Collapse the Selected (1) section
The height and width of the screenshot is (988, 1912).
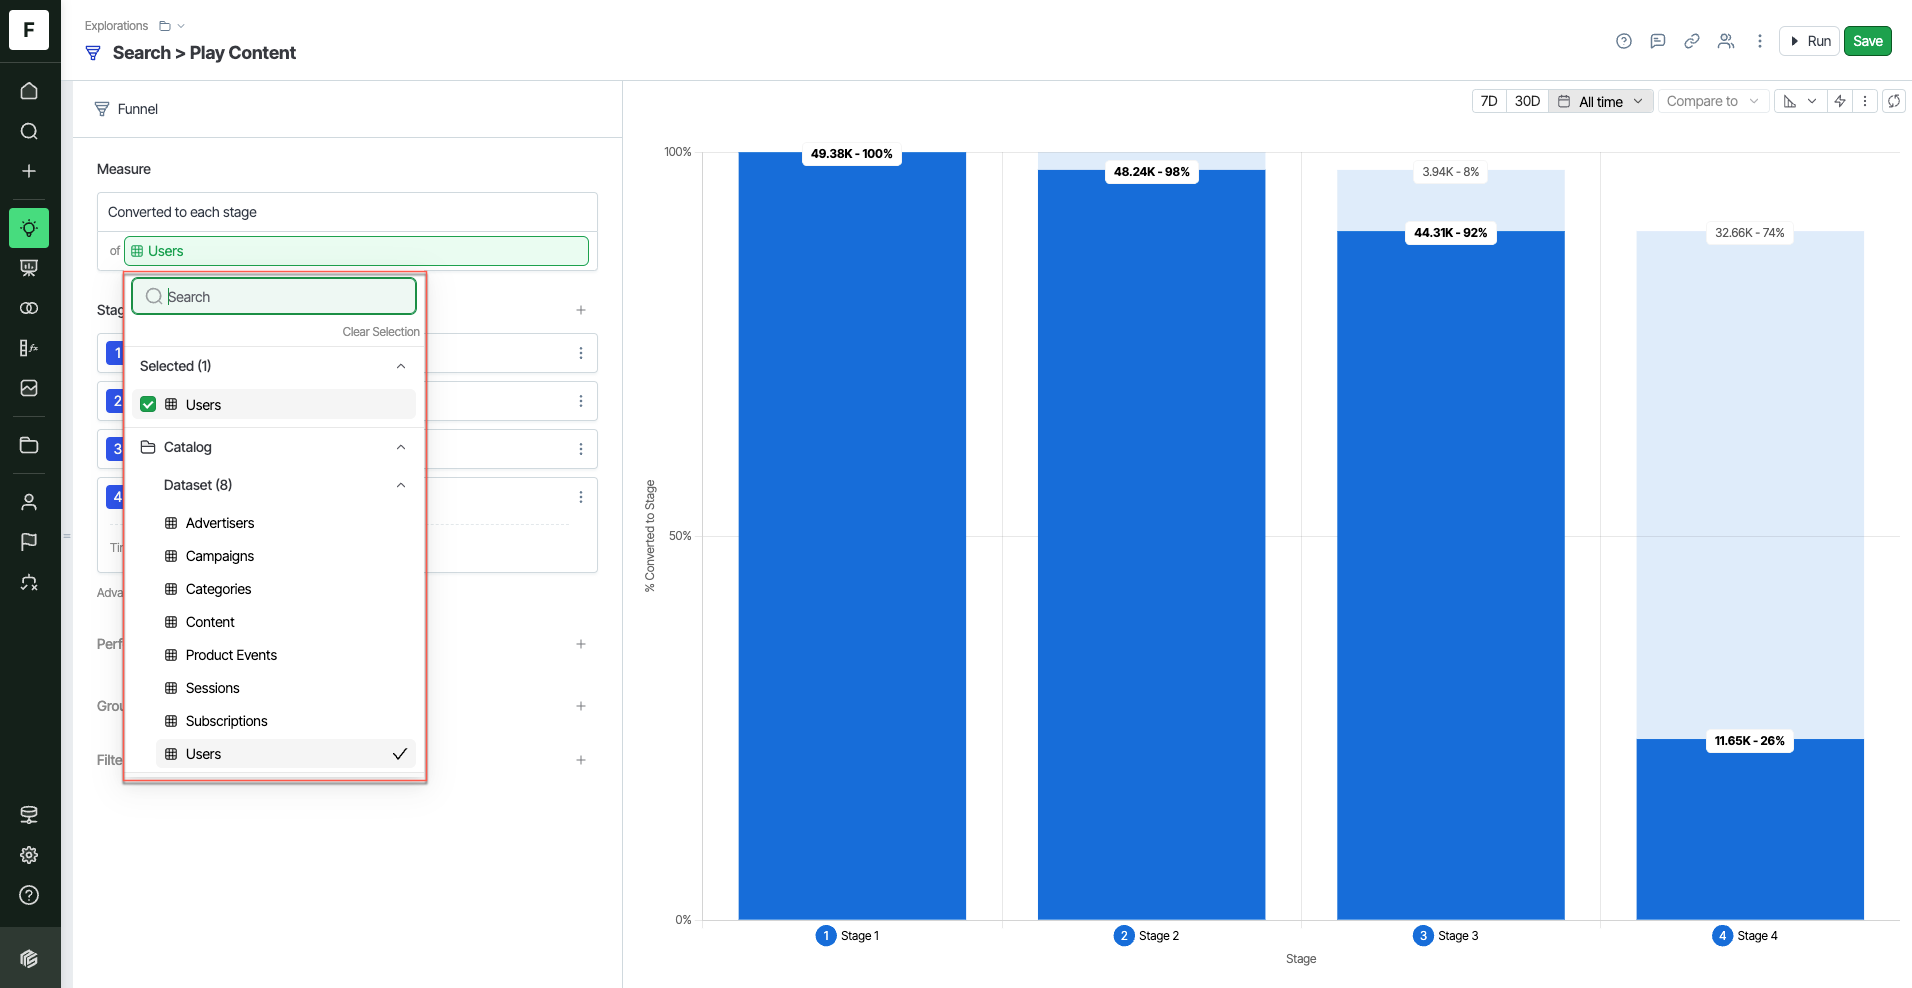coord(401,366)
